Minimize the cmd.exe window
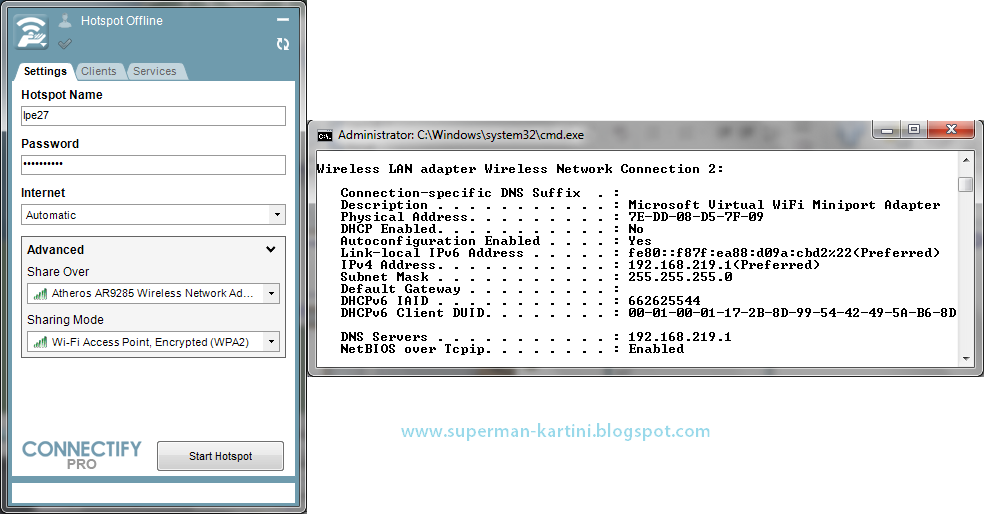The image size is (986, 514). click(x=887, y=130)
